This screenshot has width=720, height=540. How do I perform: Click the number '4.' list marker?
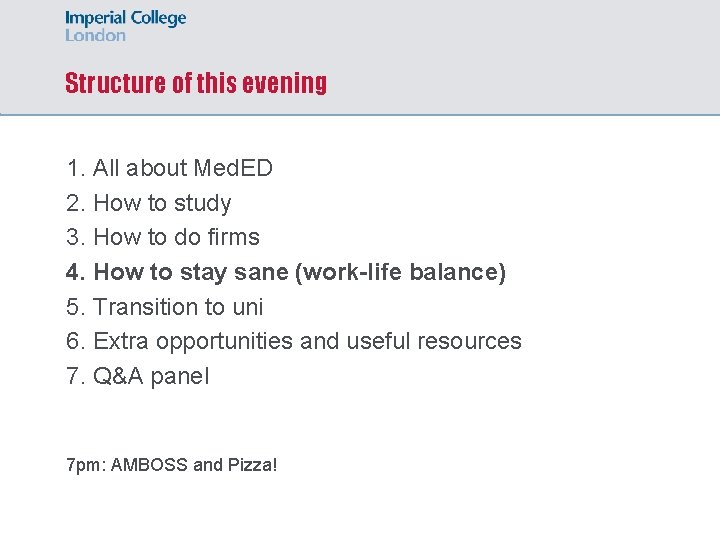[x=76, y=272]
